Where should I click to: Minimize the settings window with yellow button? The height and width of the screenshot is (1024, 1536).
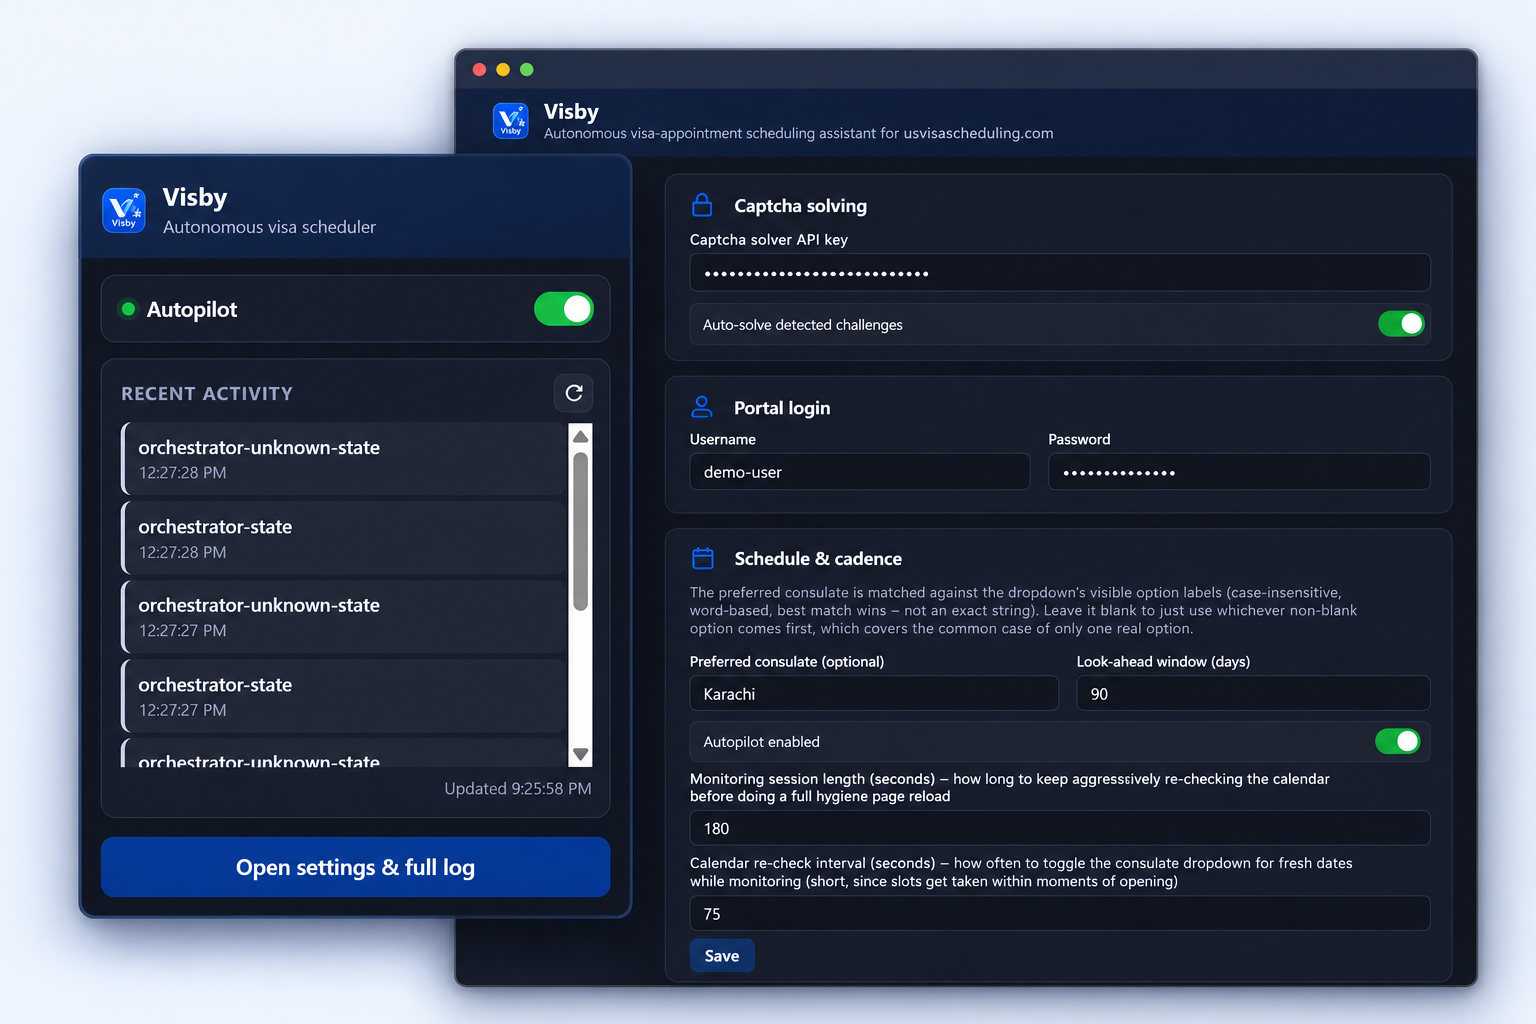(503, 69)
